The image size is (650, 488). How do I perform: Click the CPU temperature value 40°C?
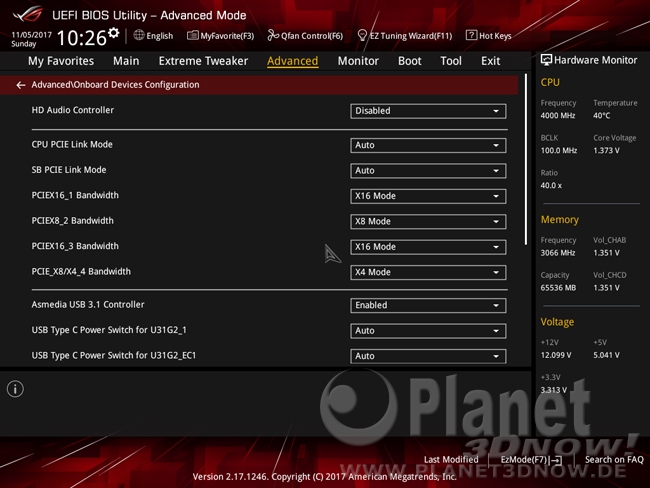coord(601,116)
